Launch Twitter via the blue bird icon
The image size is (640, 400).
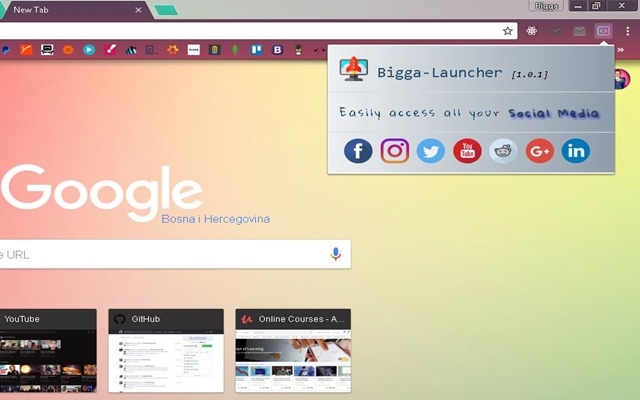pos(431,151)
